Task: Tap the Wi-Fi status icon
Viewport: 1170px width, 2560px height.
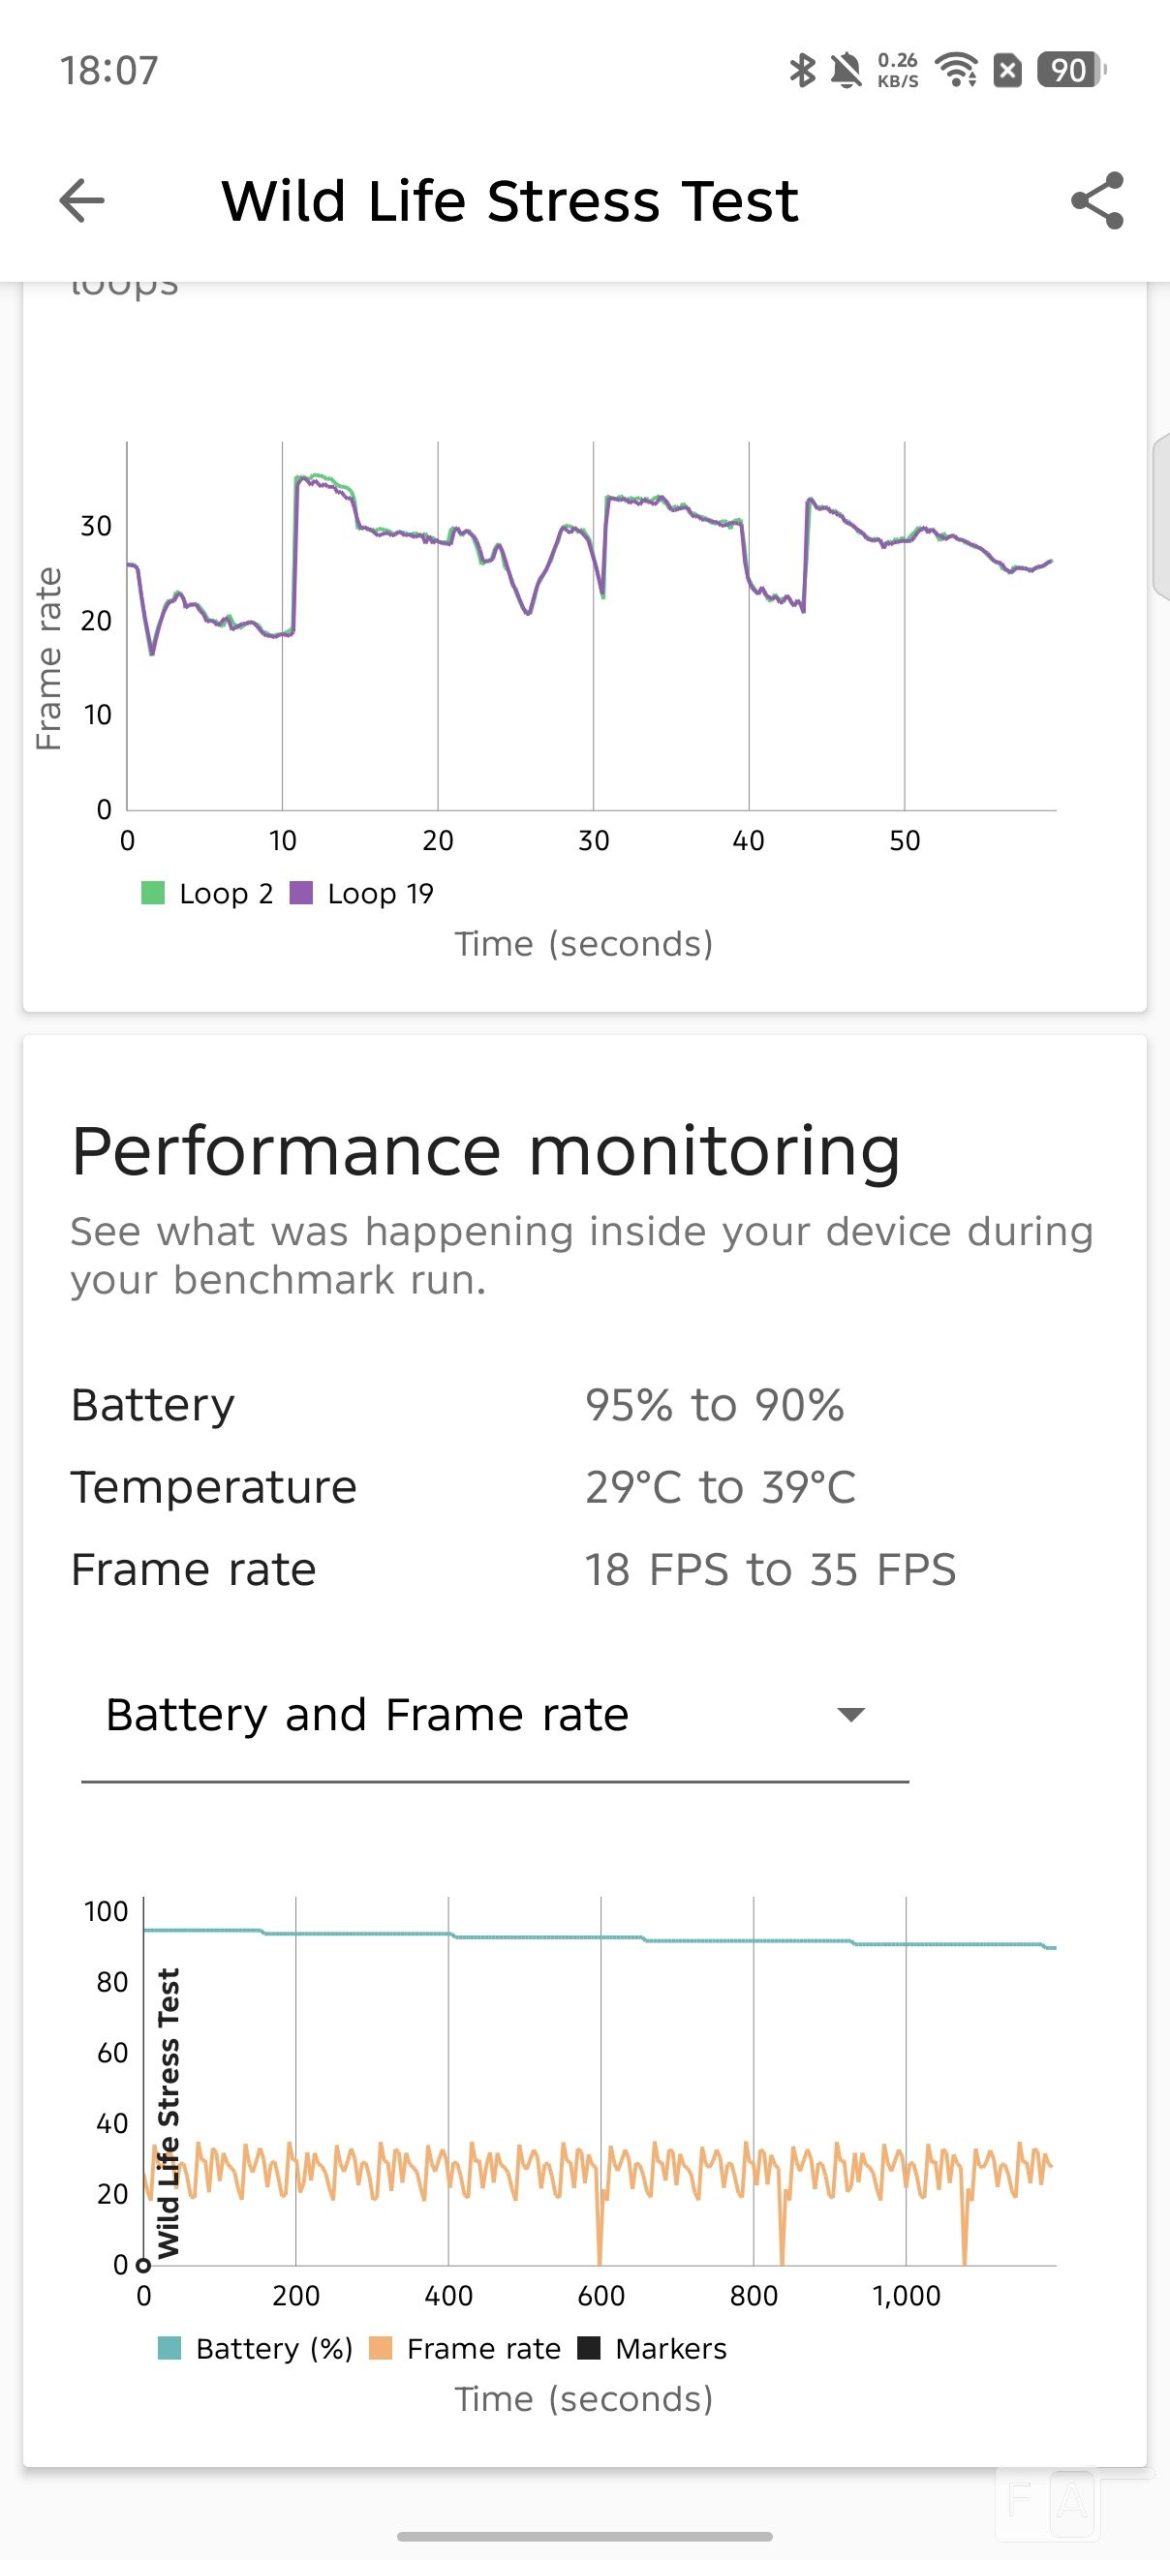Action: click(x=956, y=70)
